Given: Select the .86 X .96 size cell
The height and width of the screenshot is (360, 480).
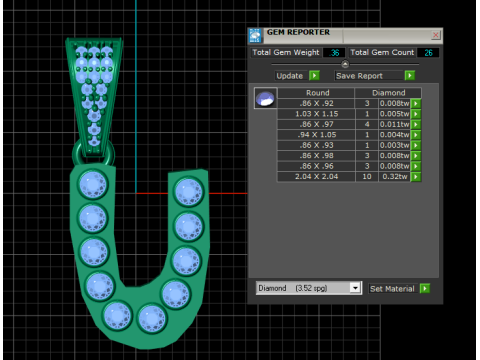Looking at the screenshot, I should click(316, 166).
